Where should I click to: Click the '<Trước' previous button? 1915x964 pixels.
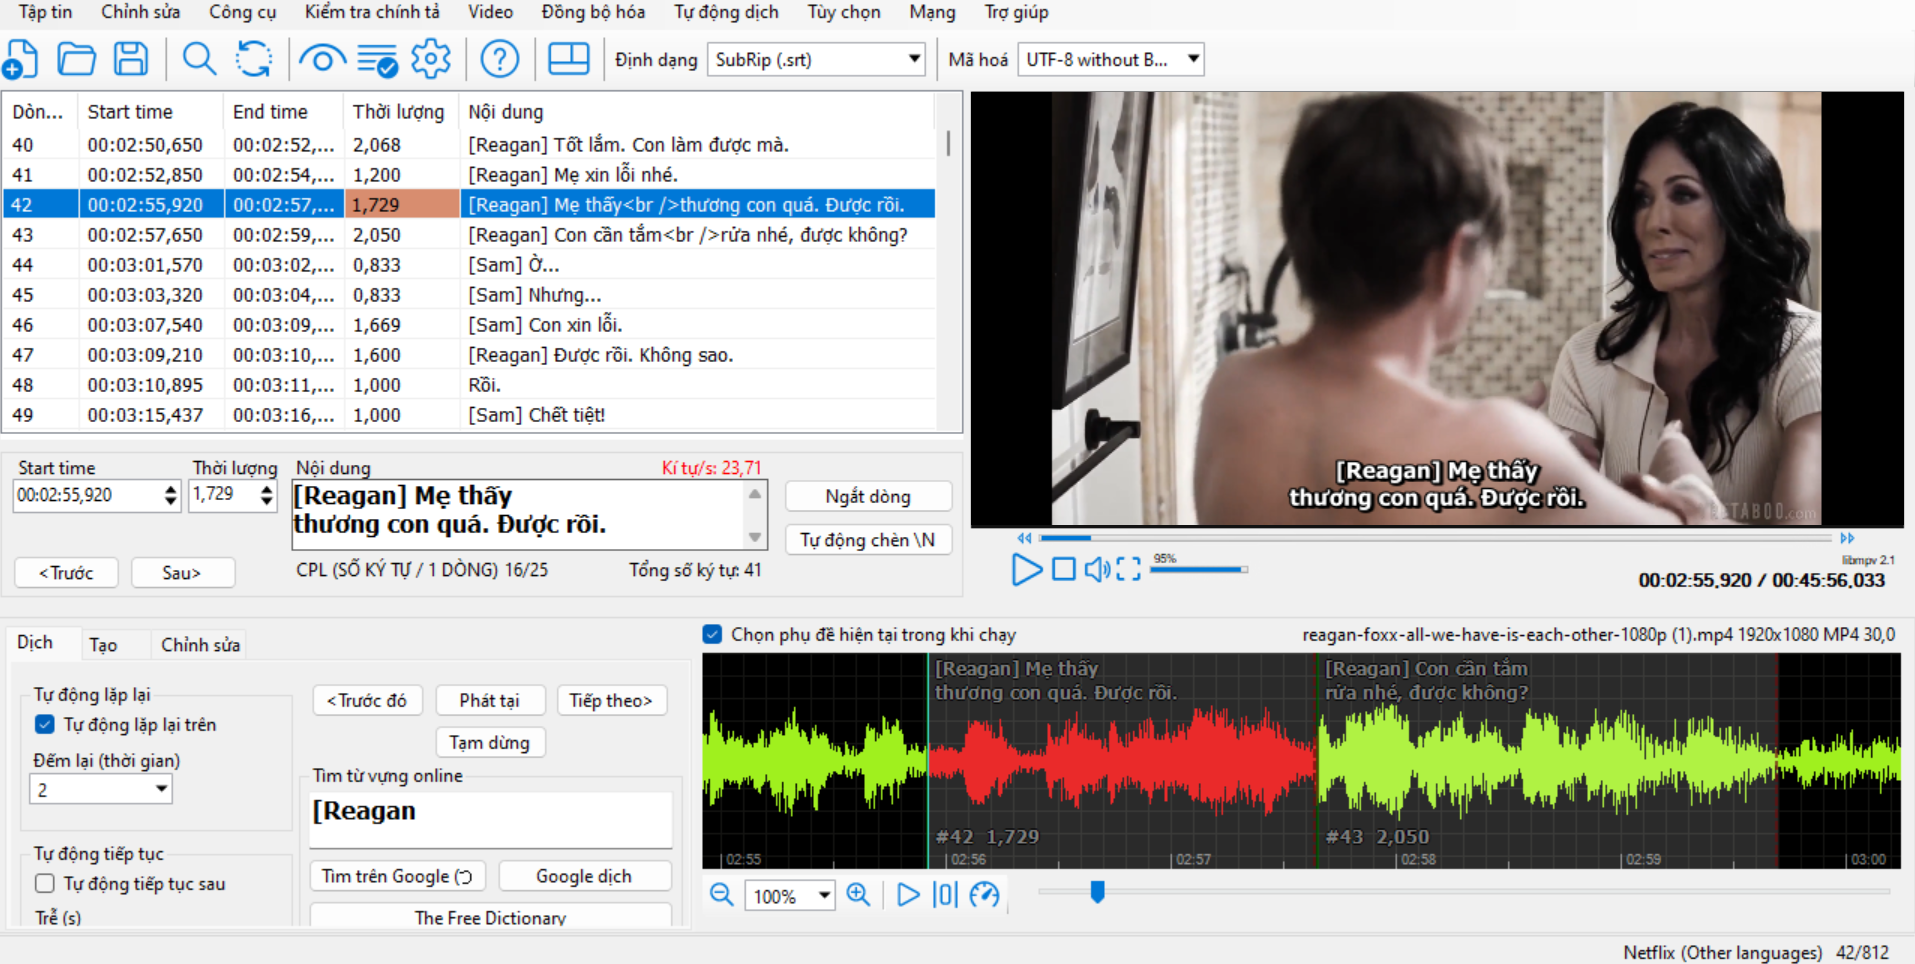(66, 572)
